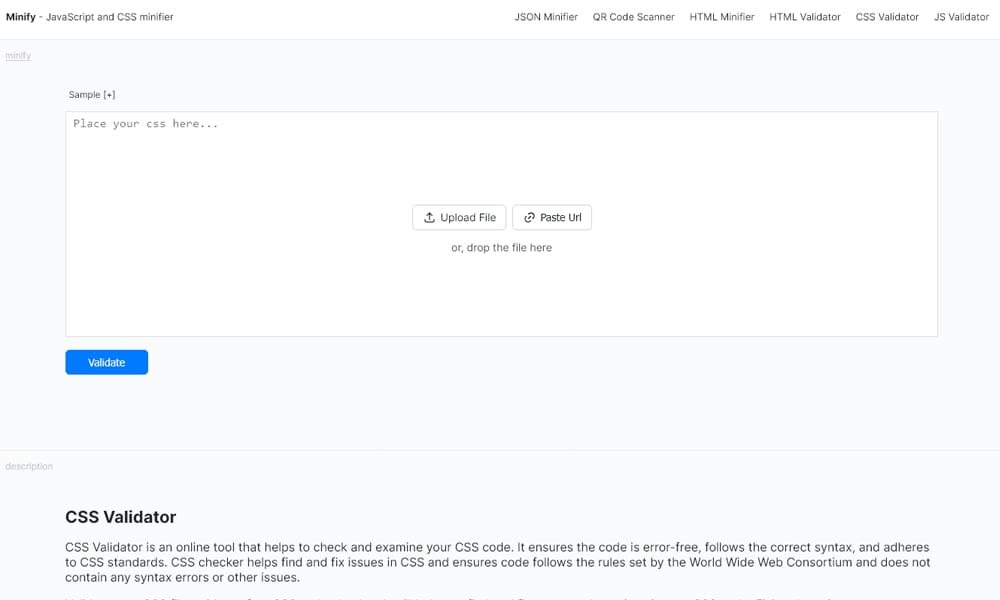Click the upload arrow icon in Upload File

tap(429, 217)
